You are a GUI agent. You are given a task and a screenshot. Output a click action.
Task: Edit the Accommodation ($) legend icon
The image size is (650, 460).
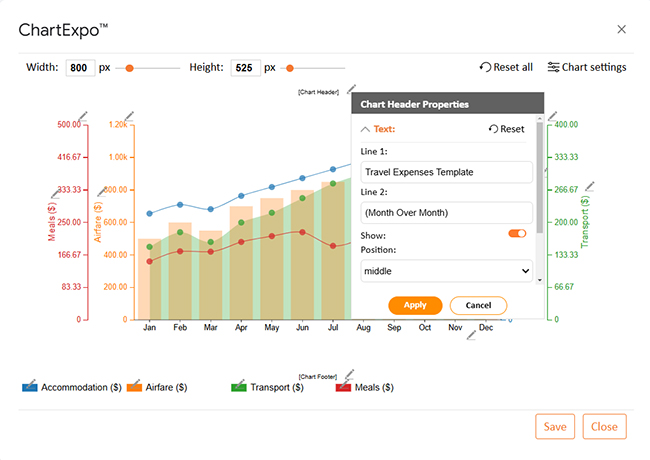coord(30,386)
